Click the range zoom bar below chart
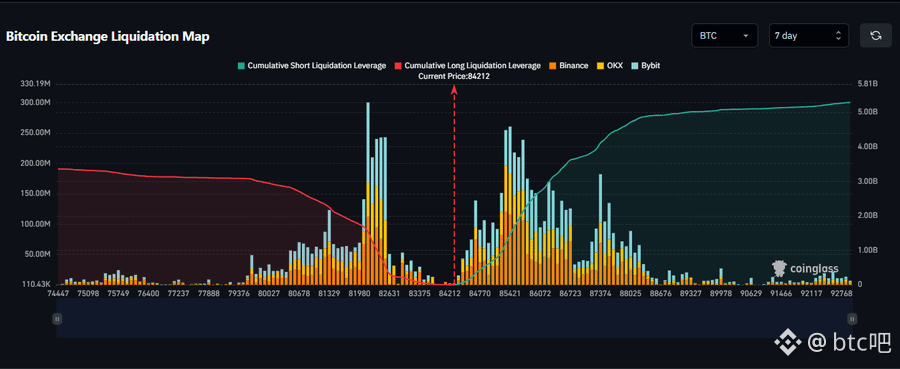Image resolution: width=900 pixels, height=369 pixels. (x=454, y=318)
